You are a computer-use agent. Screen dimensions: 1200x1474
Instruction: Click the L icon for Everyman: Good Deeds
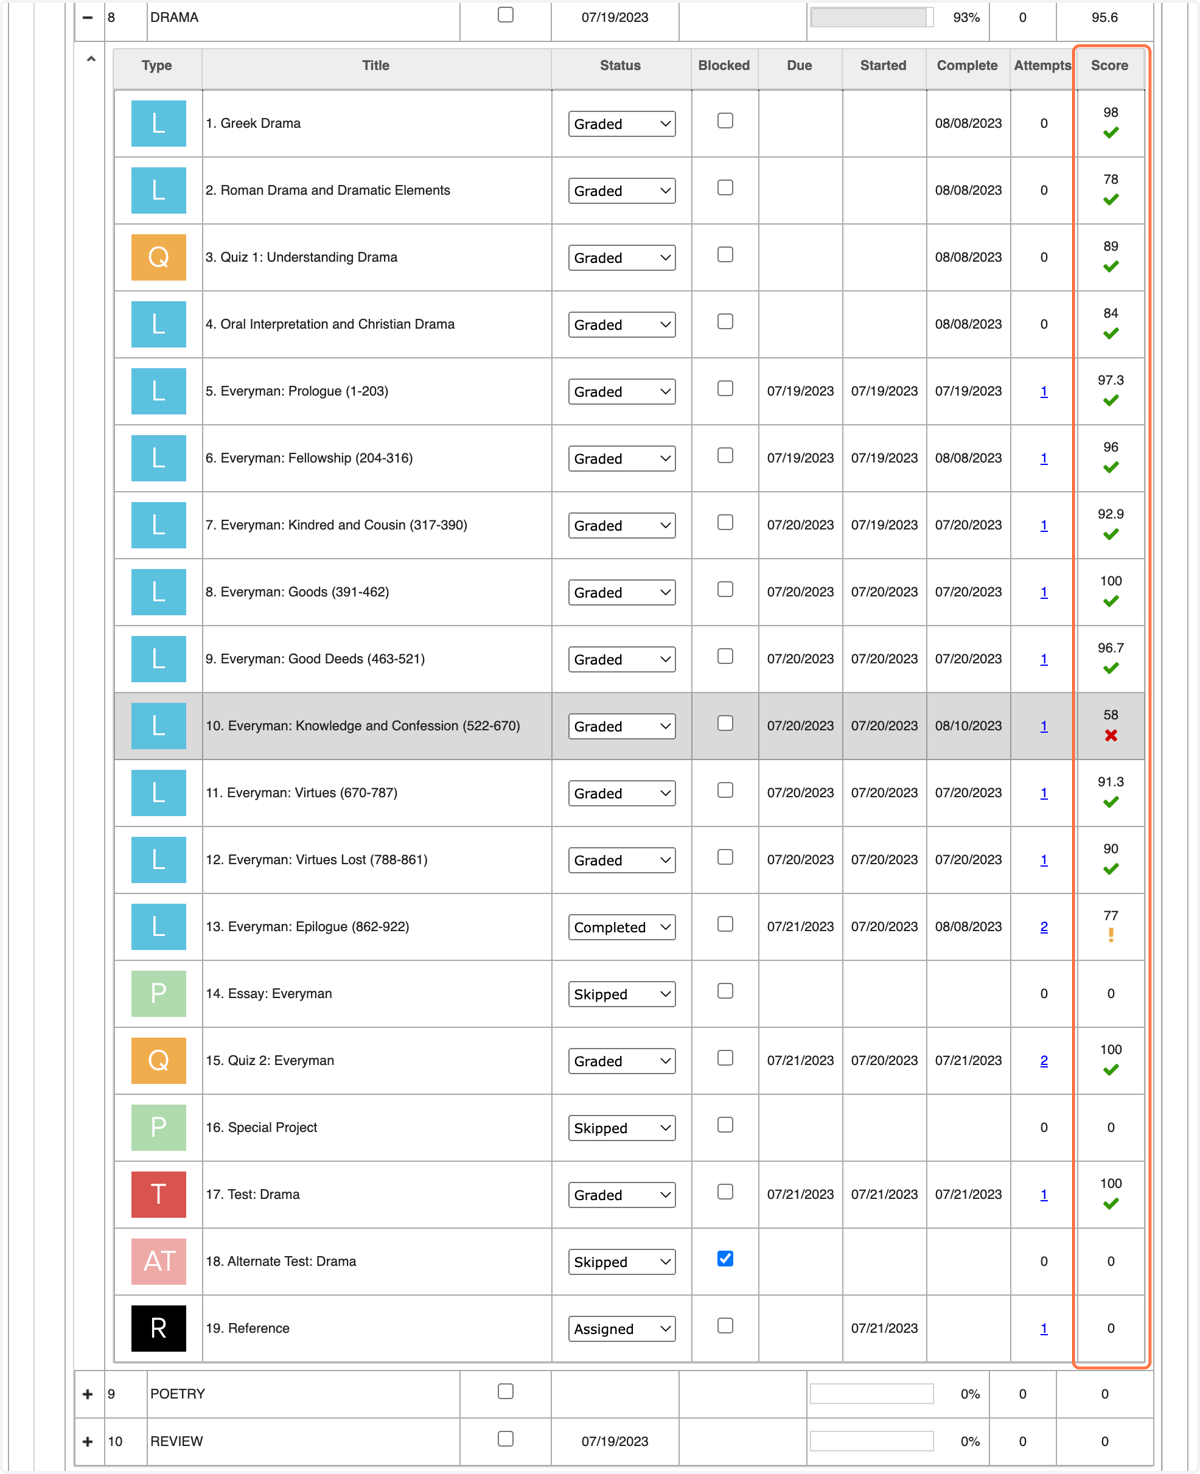pyautogui.click(x=158, y=660)
